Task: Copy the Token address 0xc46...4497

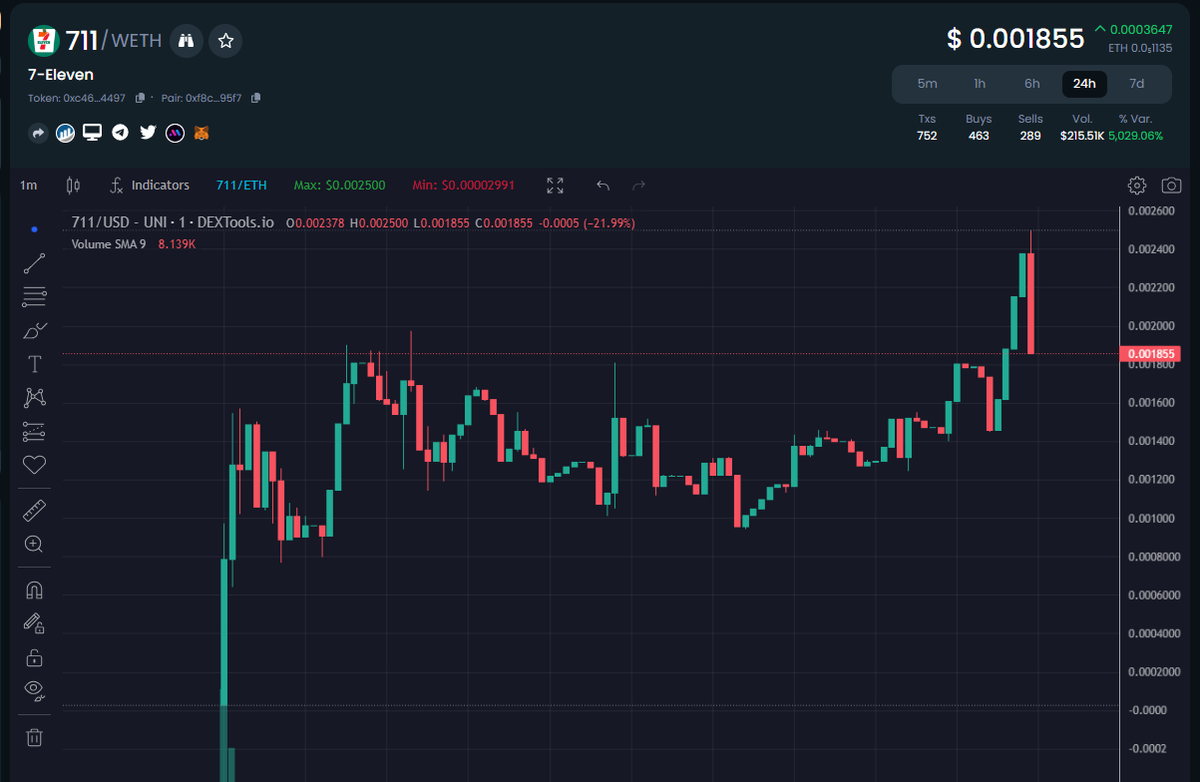Action: (140, 98)
